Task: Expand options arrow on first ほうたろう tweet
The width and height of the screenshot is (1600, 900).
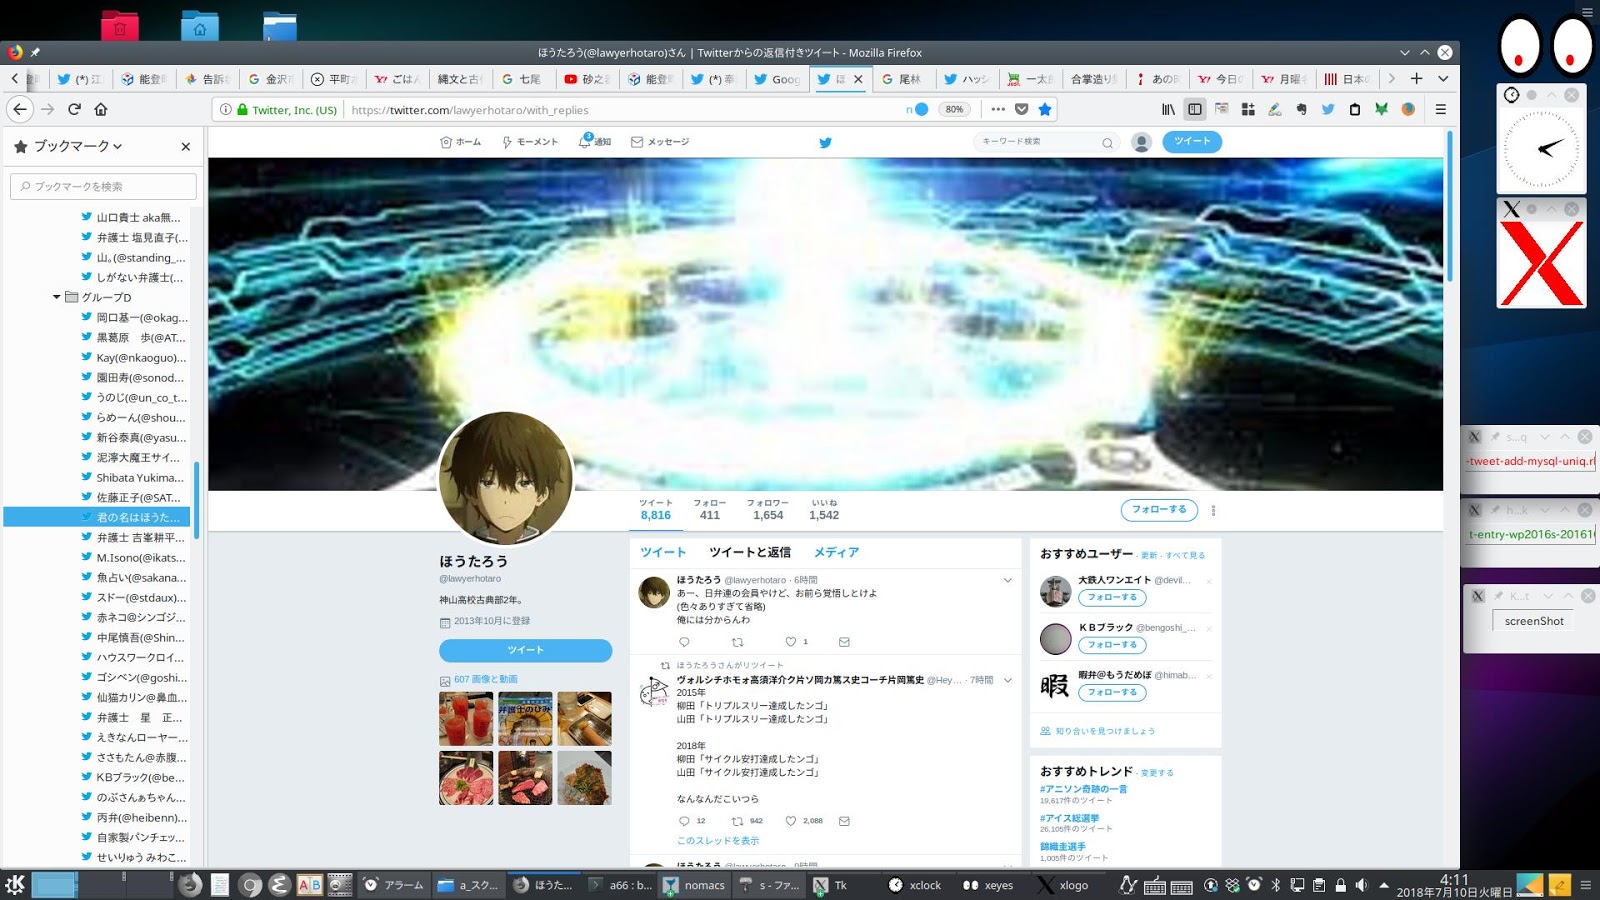Action: pyautogui.click(x=1008, y=580)
